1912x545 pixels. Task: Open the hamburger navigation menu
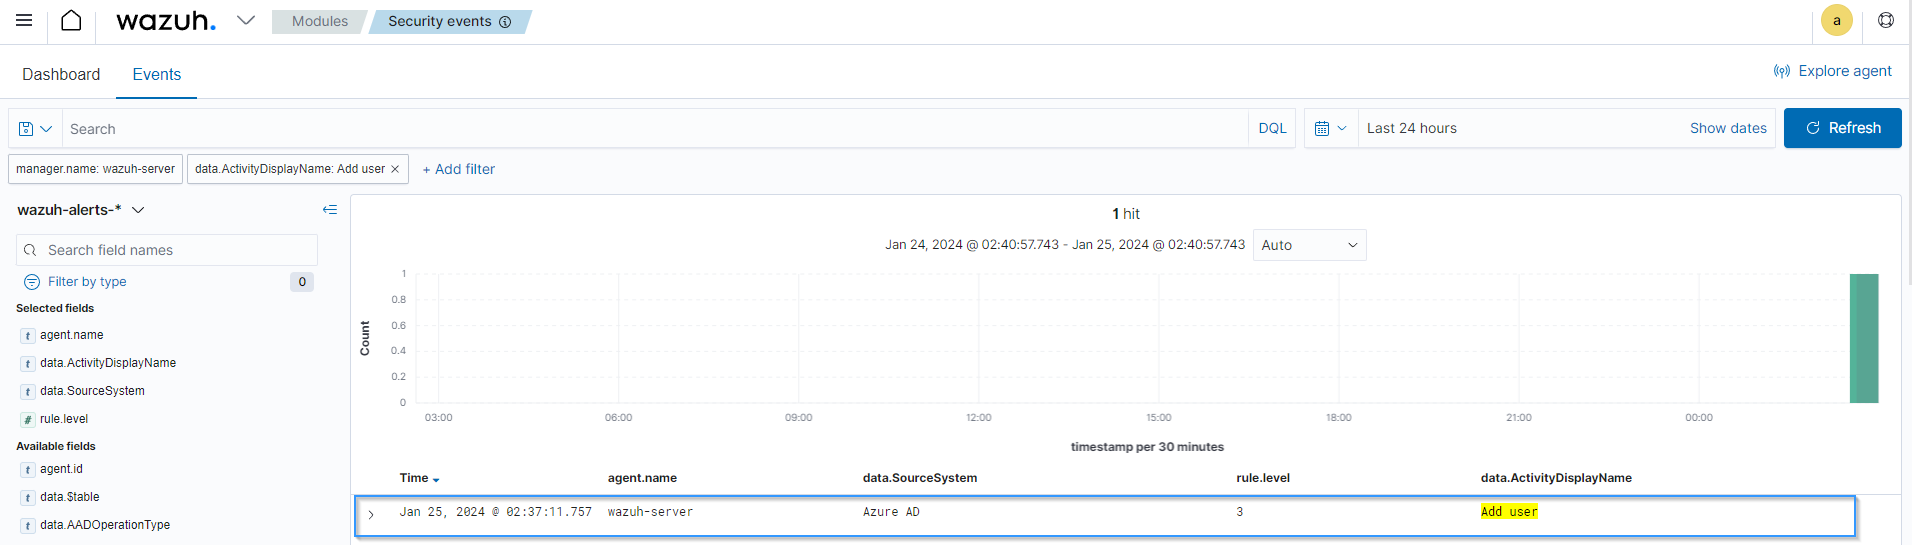coord(24,21)
